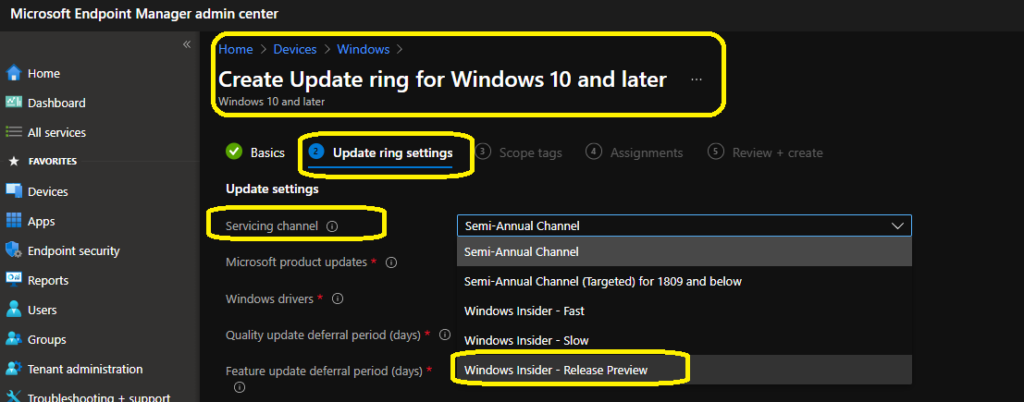Open the Dashboard icon in sidebar
This screenshot has width=1024, height=402.
[x=14, y=103]
